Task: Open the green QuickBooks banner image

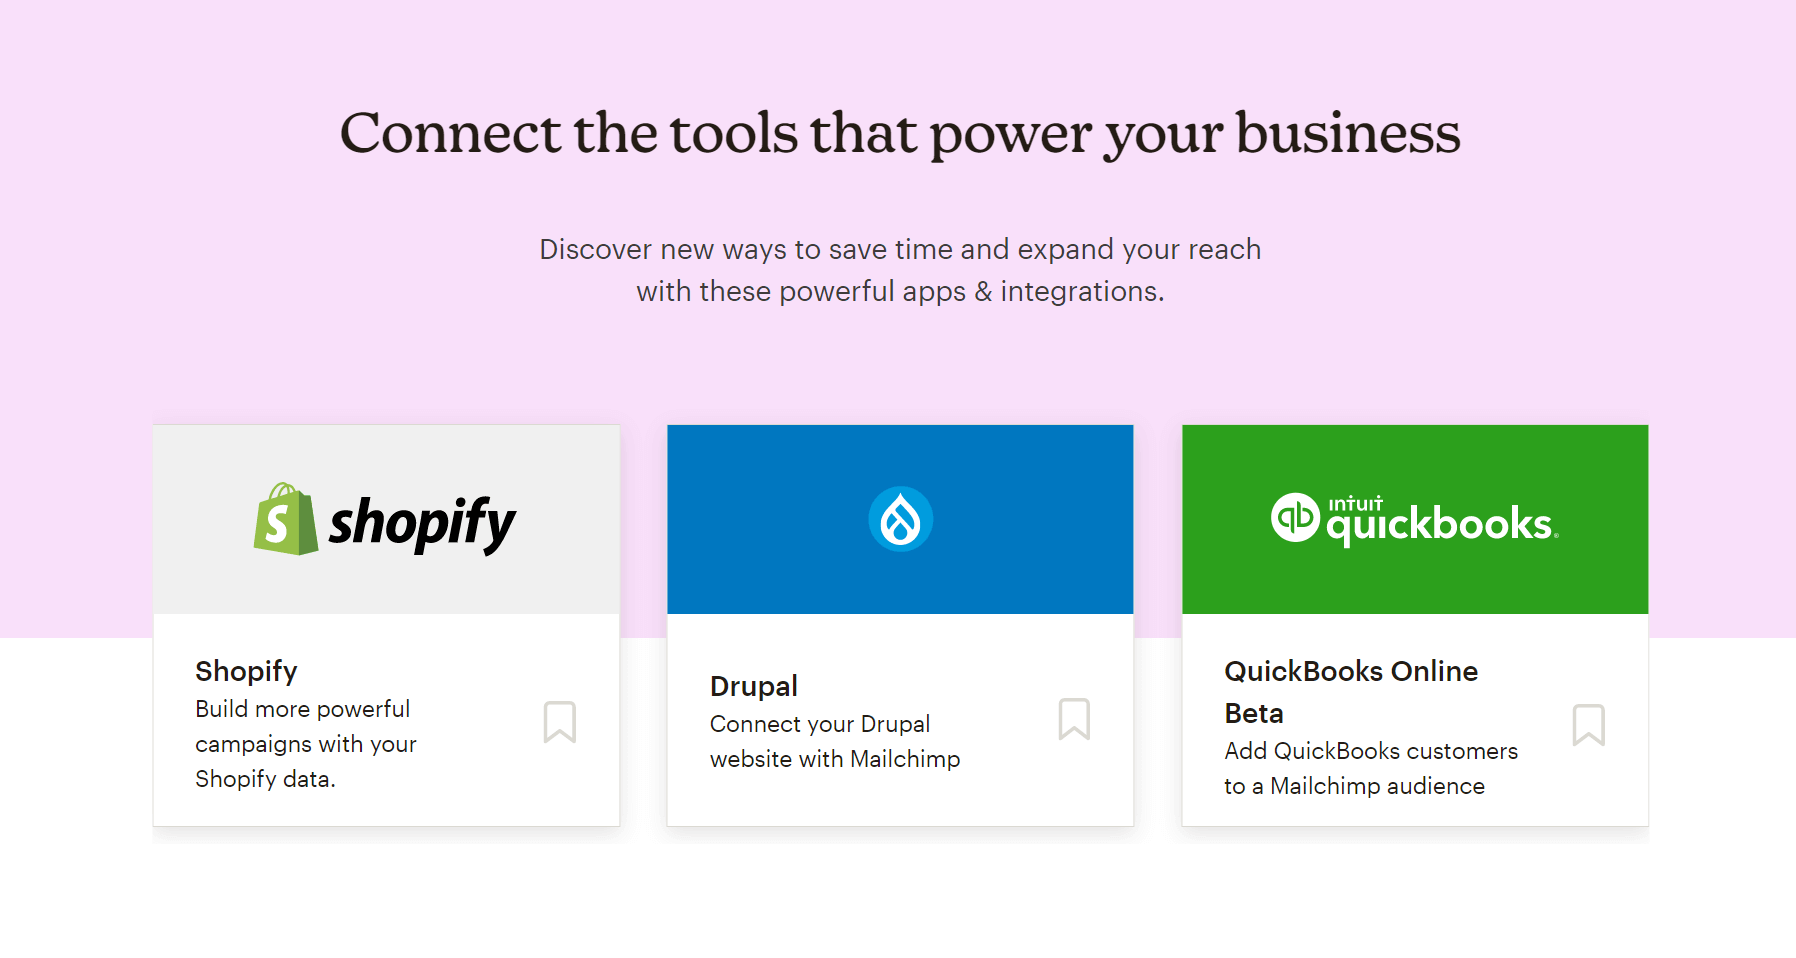Action: coord(1415,519)
